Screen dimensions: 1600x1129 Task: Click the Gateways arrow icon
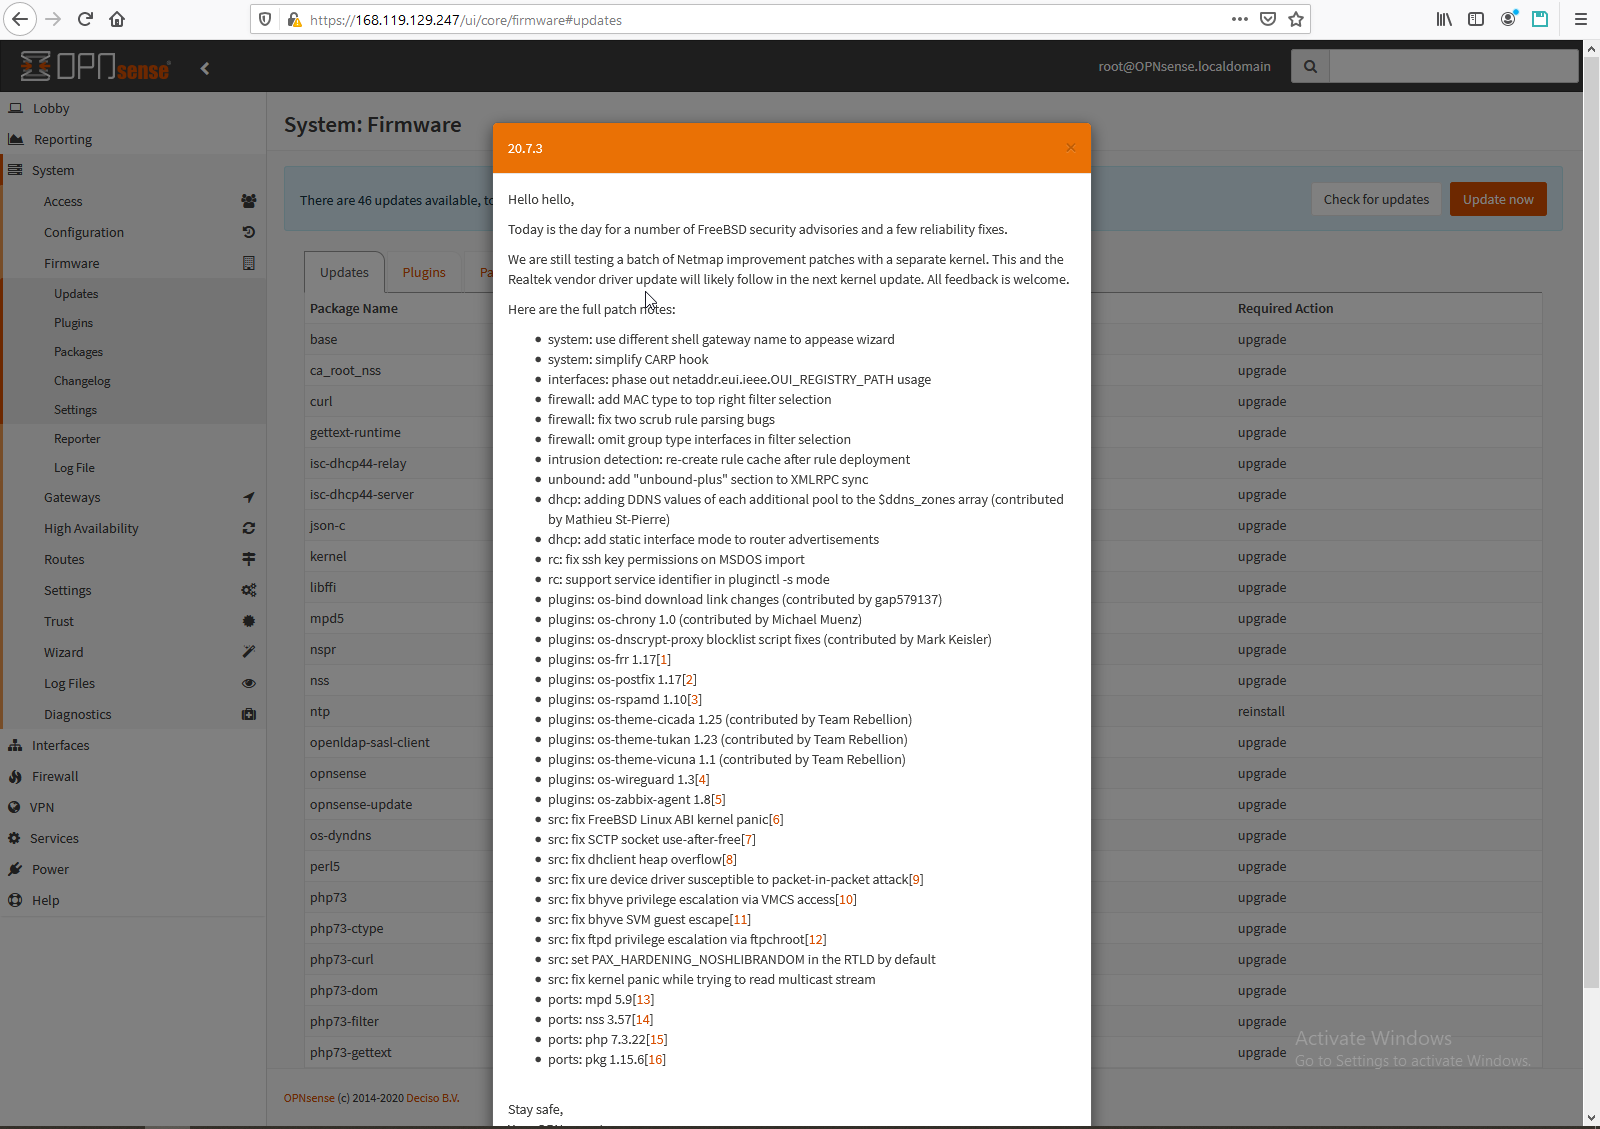[249, 497]
